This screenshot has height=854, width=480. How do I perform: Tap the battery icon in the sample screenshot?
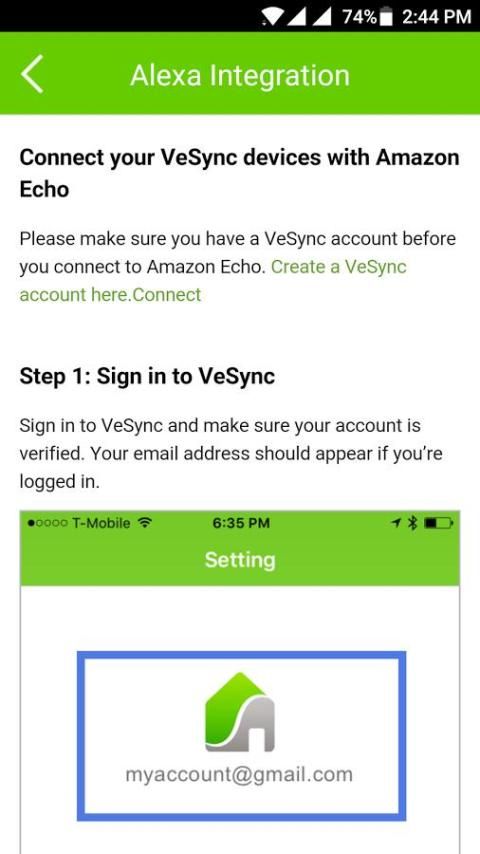pyautogui.click(x=438, y=523)
